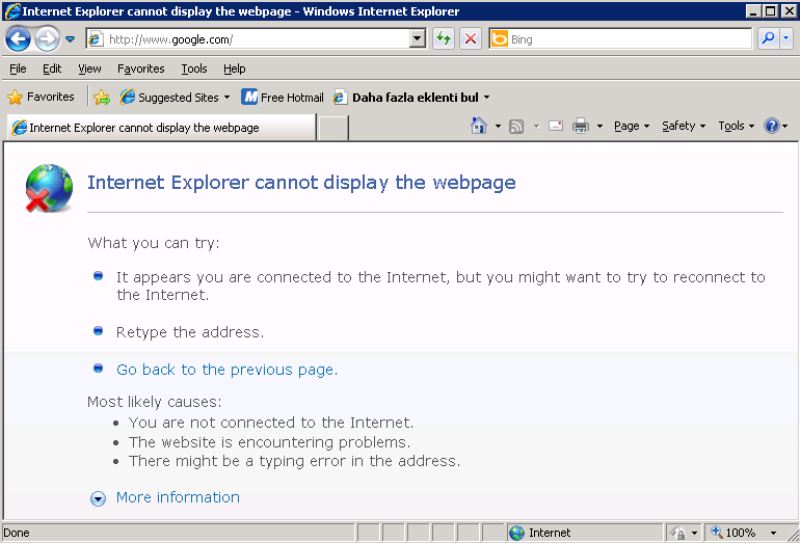Click the Print printer icon
This screenshot has width=800, height=543.
(x=580, y=126)
